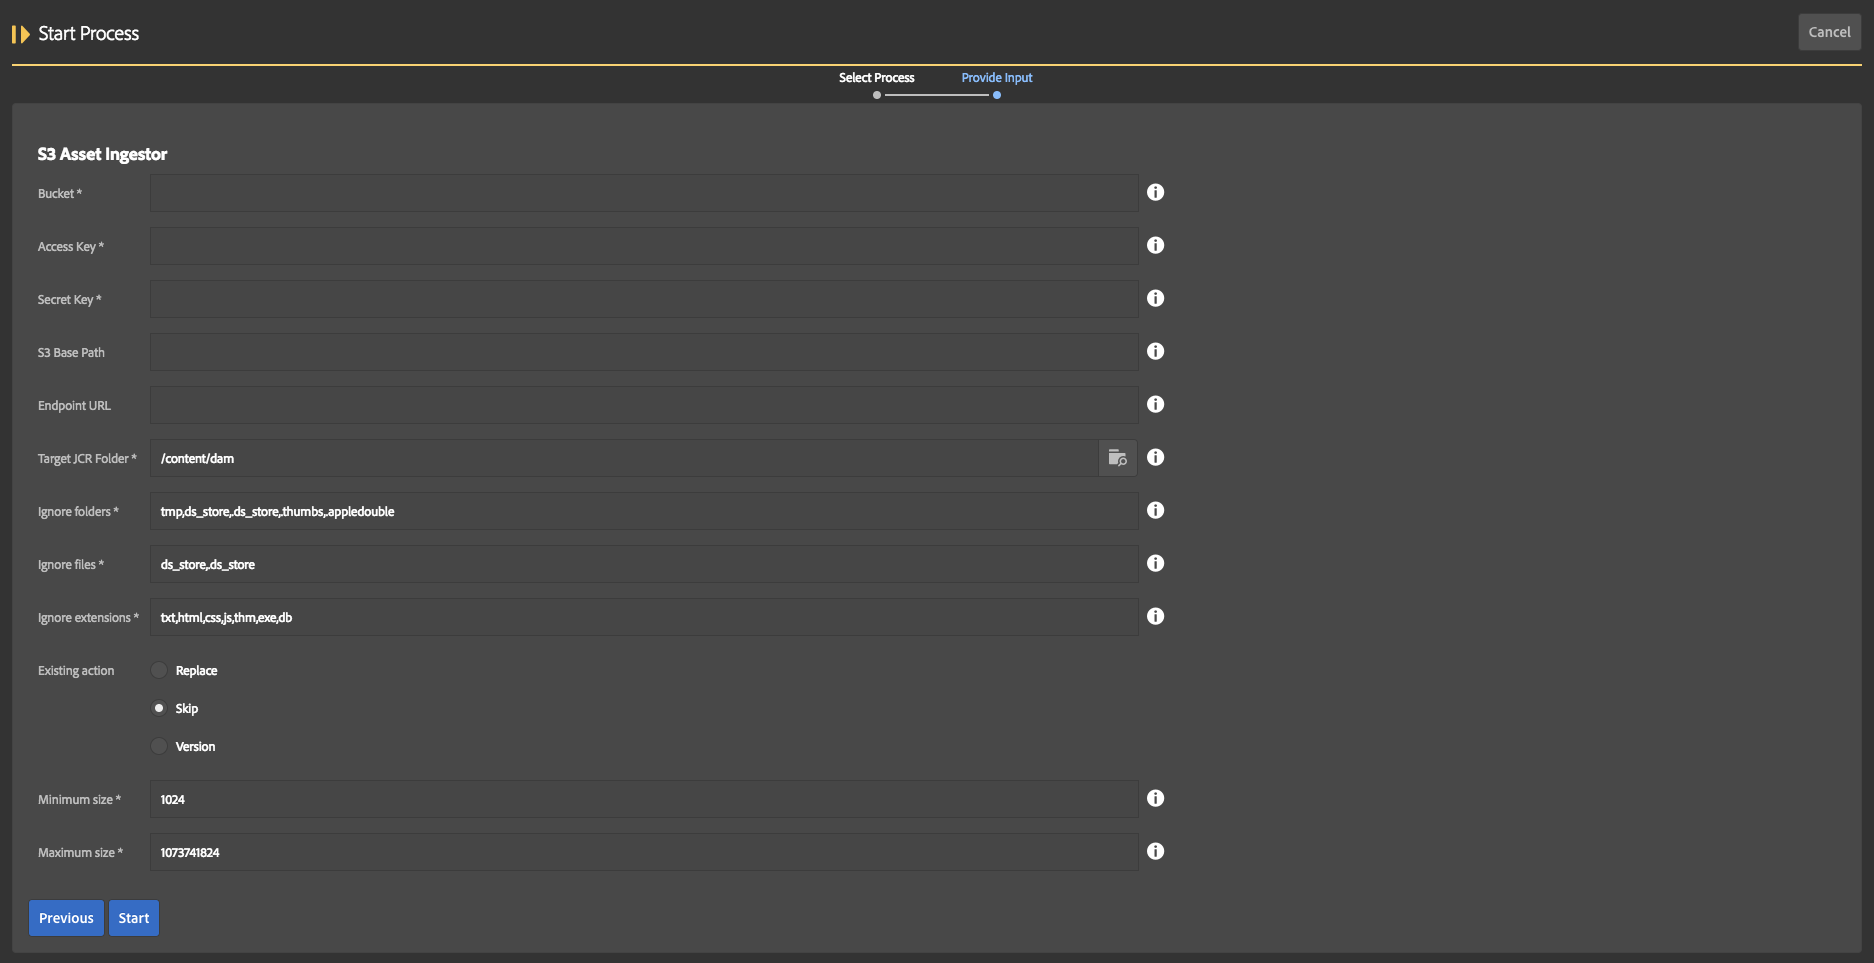
Task: Click inside the Bucket input field
Action: pyautogui.click(x=643, y=192)
